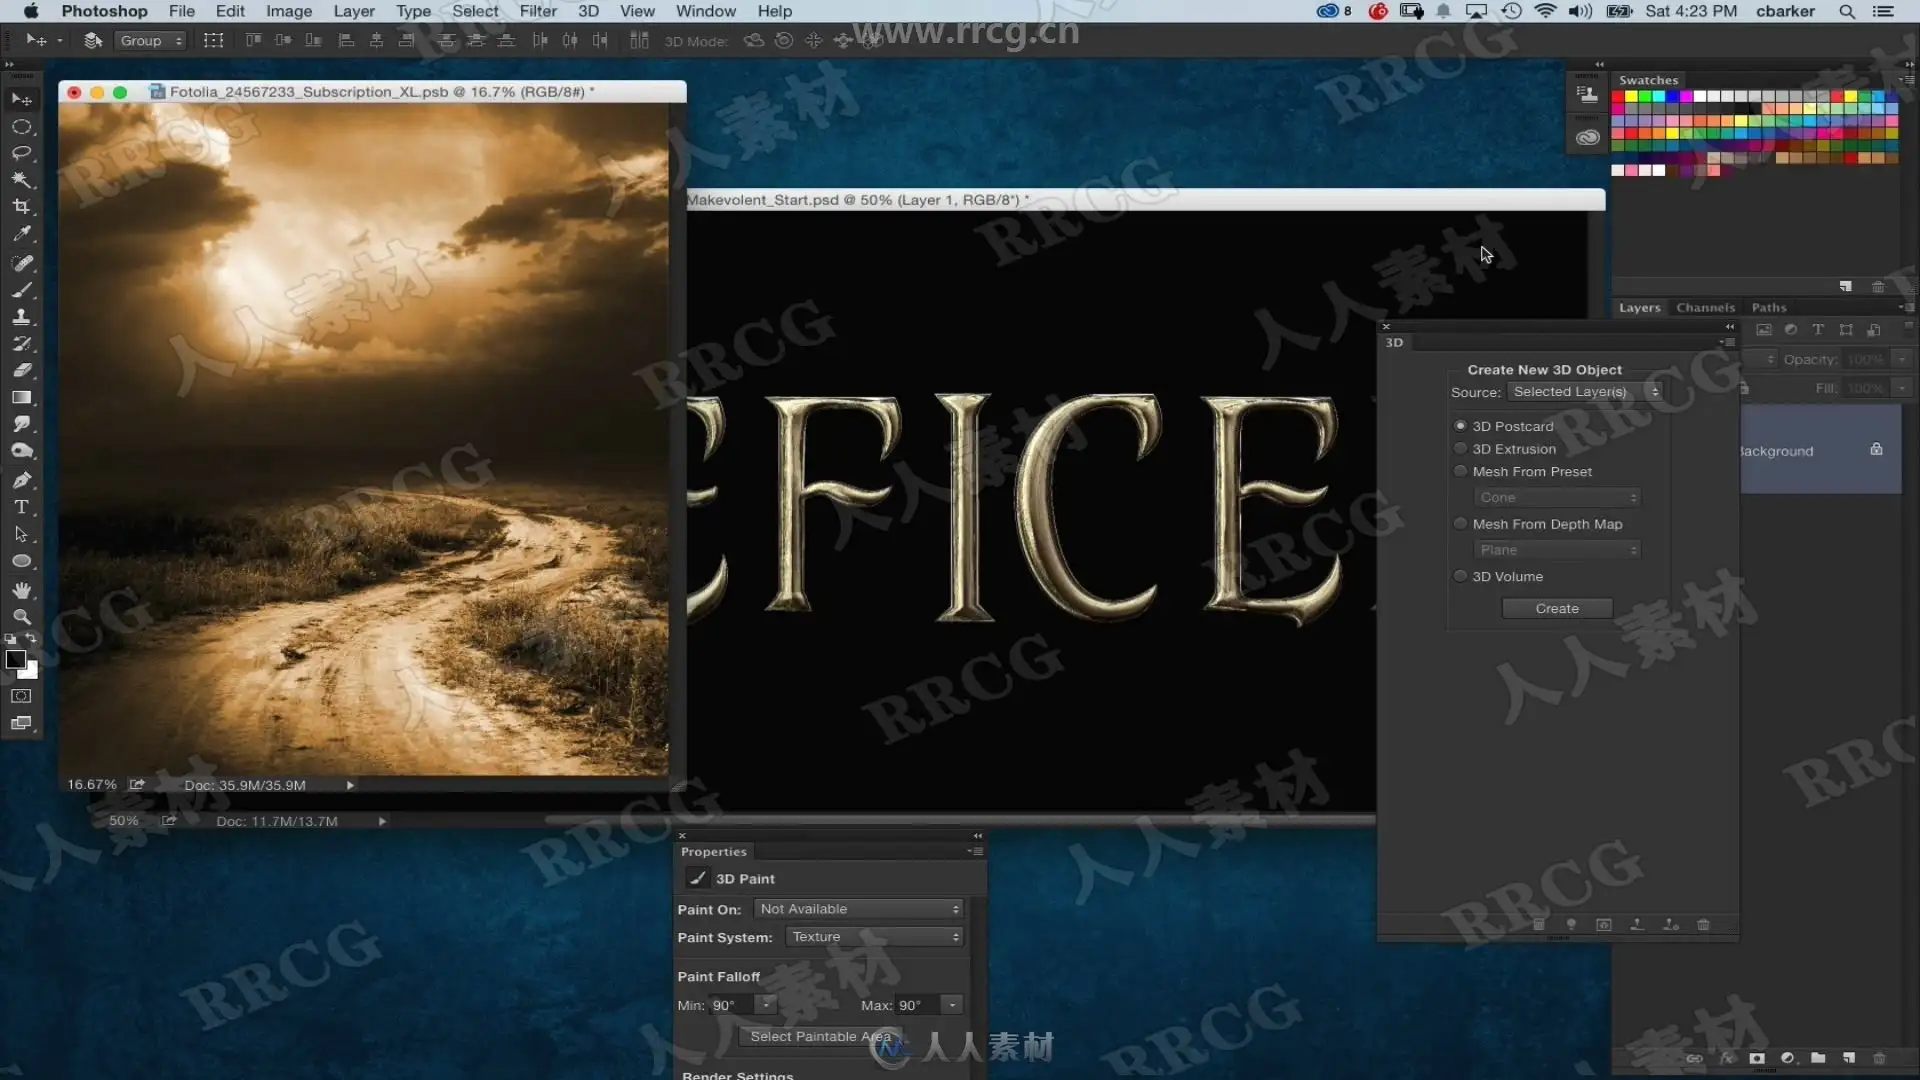Click the Select Paintable Area button
Screen dimensions: 1920x1080
[x=820, y=1036]
